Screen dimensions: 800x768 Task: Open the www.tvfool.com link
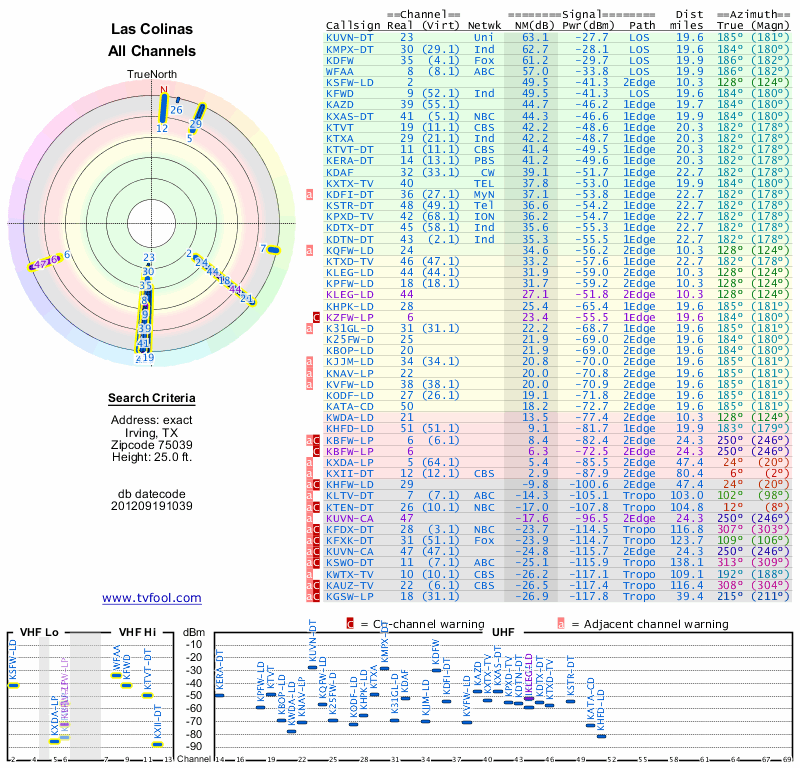[x=152, y=598]
